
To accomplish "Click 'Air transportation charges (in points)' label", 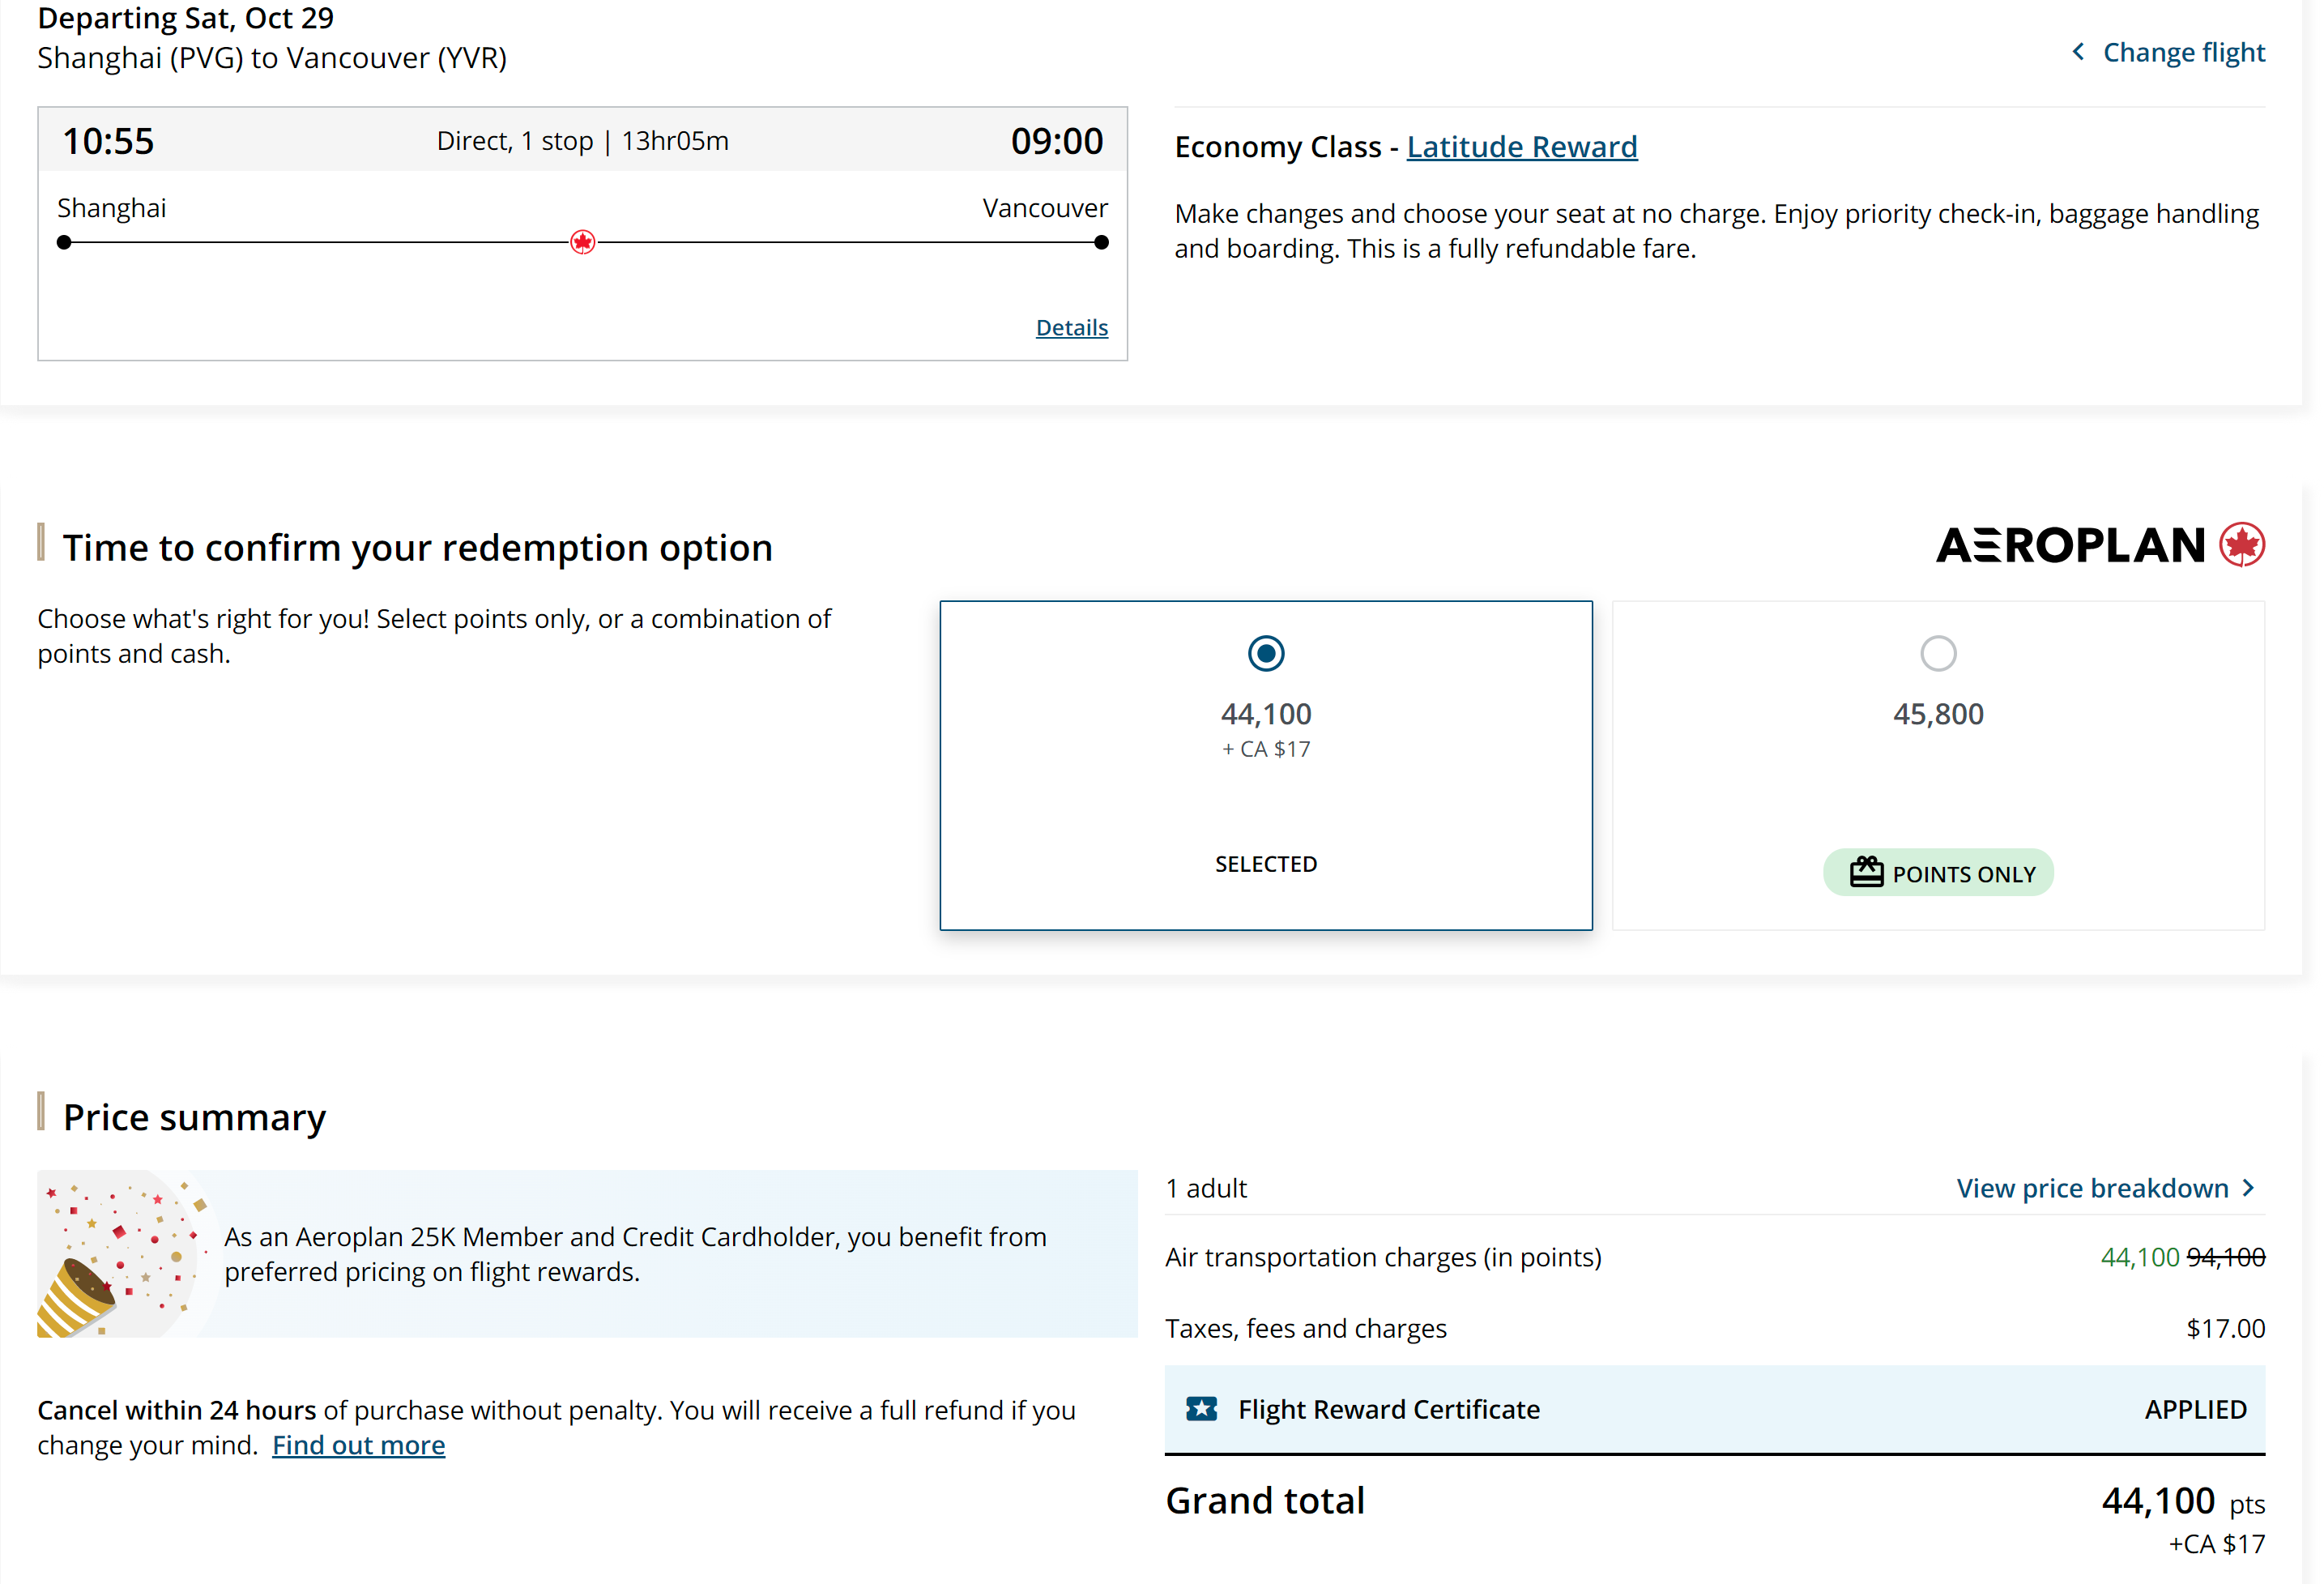I will 1382,1257.
